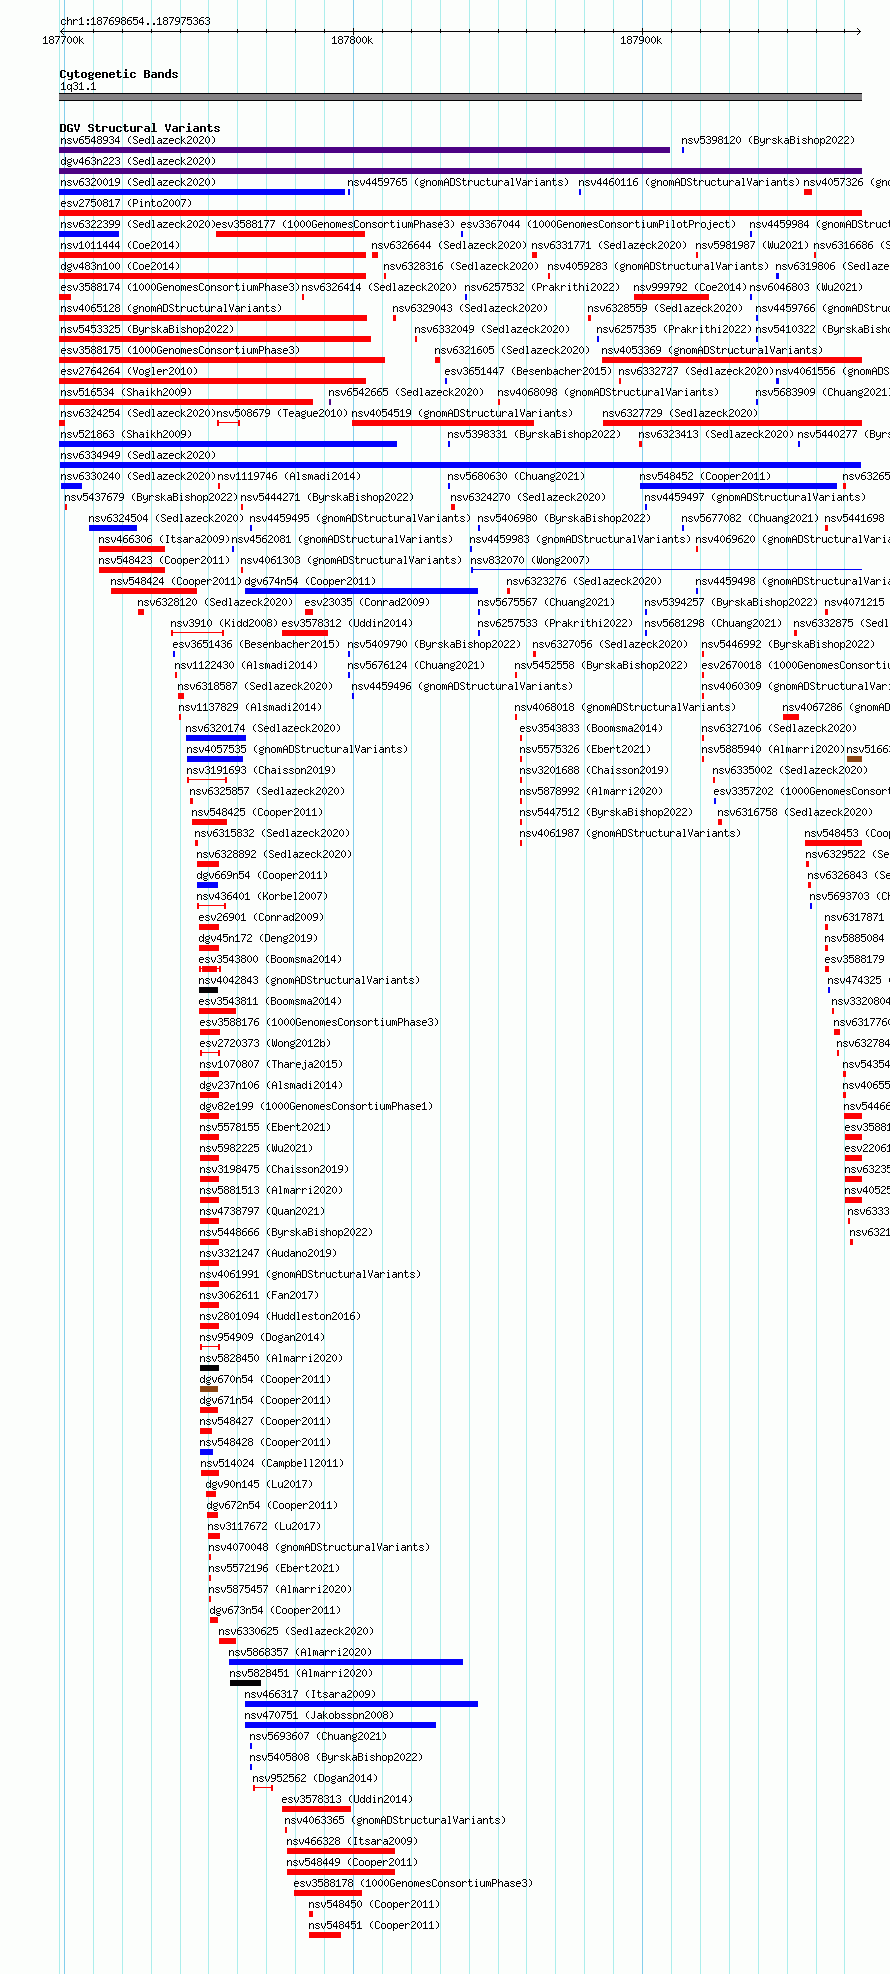Select the nsv548449 (Cooper2011) label
Viewport: 890px width, 1974px height.
click(352, 1863)
